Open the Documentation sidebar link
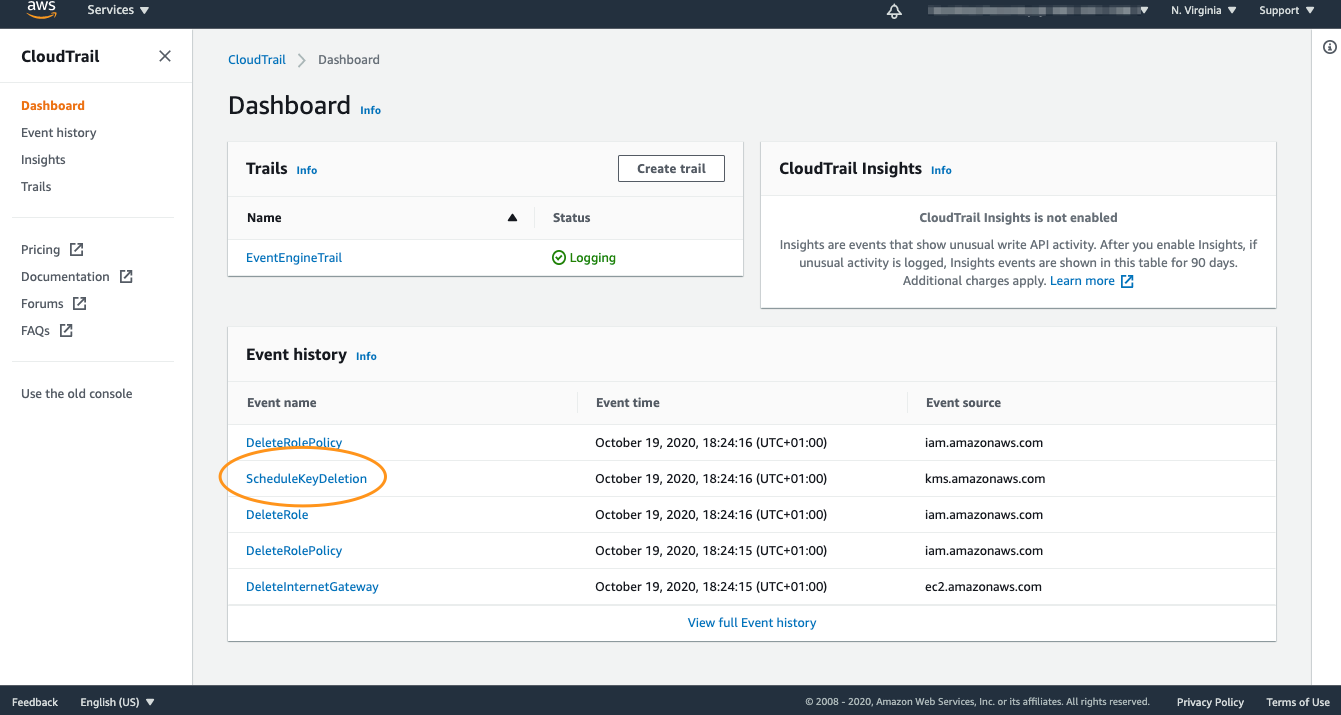The height and width of the screenshot is (715, 1341). pyautogui.click(x=65, y=276)
